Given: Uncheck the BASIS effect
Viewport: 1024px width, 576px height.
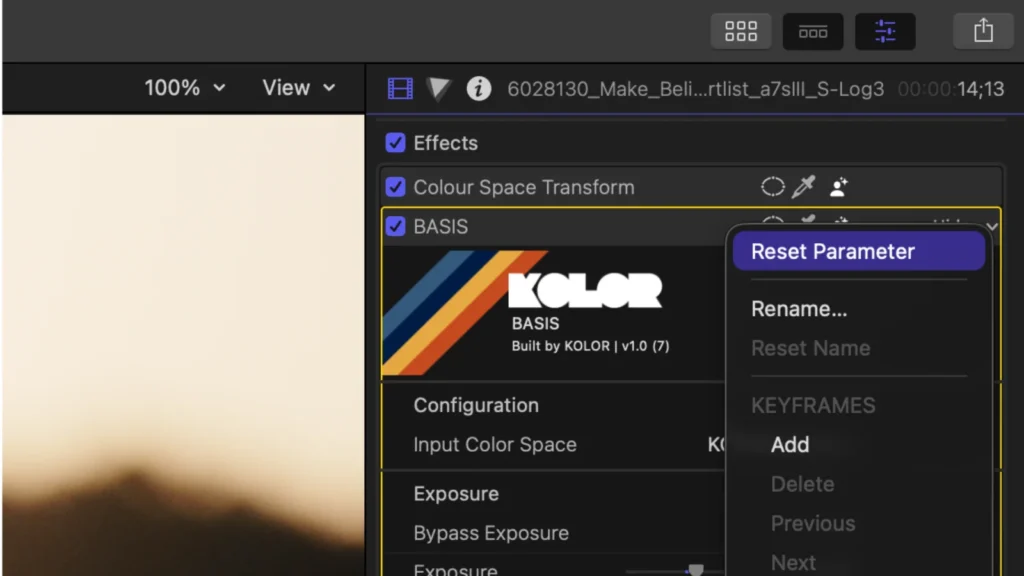Looking at the screenshot, I should tap(395, 226).
